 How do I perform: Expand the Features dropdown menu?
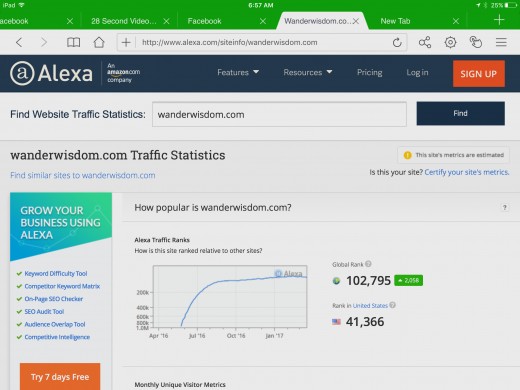pyautogui.click(x=238, y=72)
